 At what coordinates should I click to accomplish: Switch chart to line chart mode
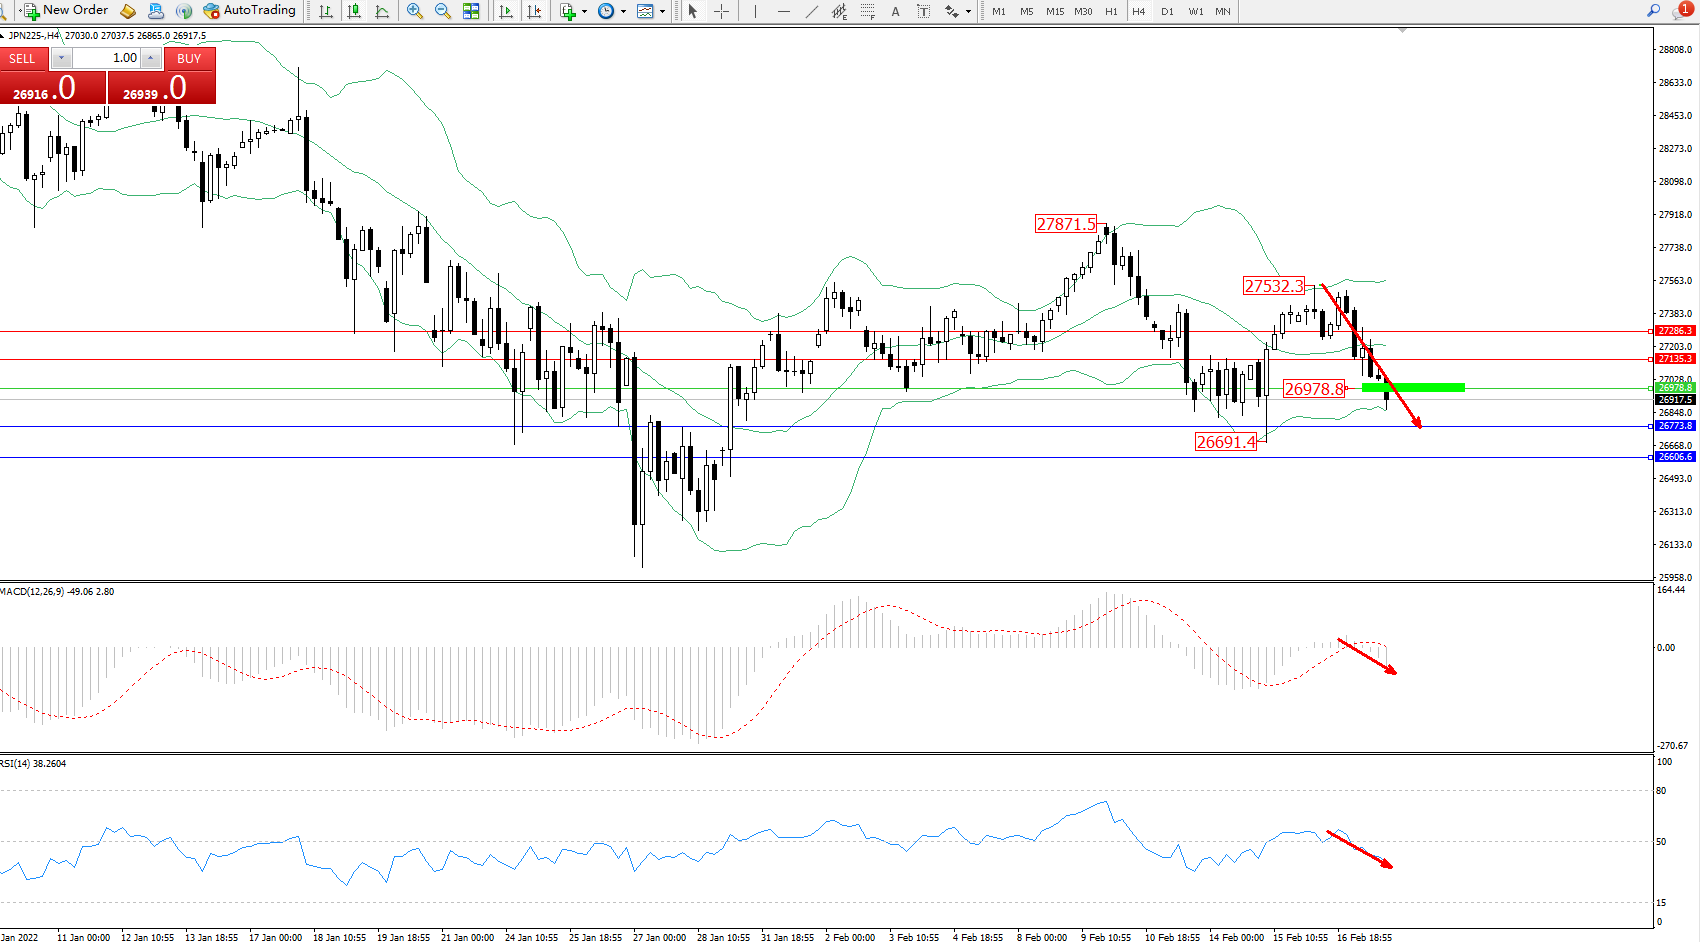[x=382, y=11]
